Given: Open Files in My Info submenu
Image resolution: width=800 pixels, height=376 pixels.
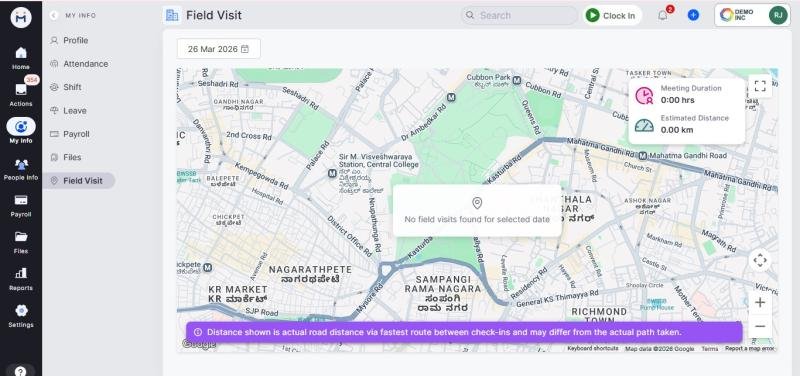Looking at the screenshot, I should 72,158.
